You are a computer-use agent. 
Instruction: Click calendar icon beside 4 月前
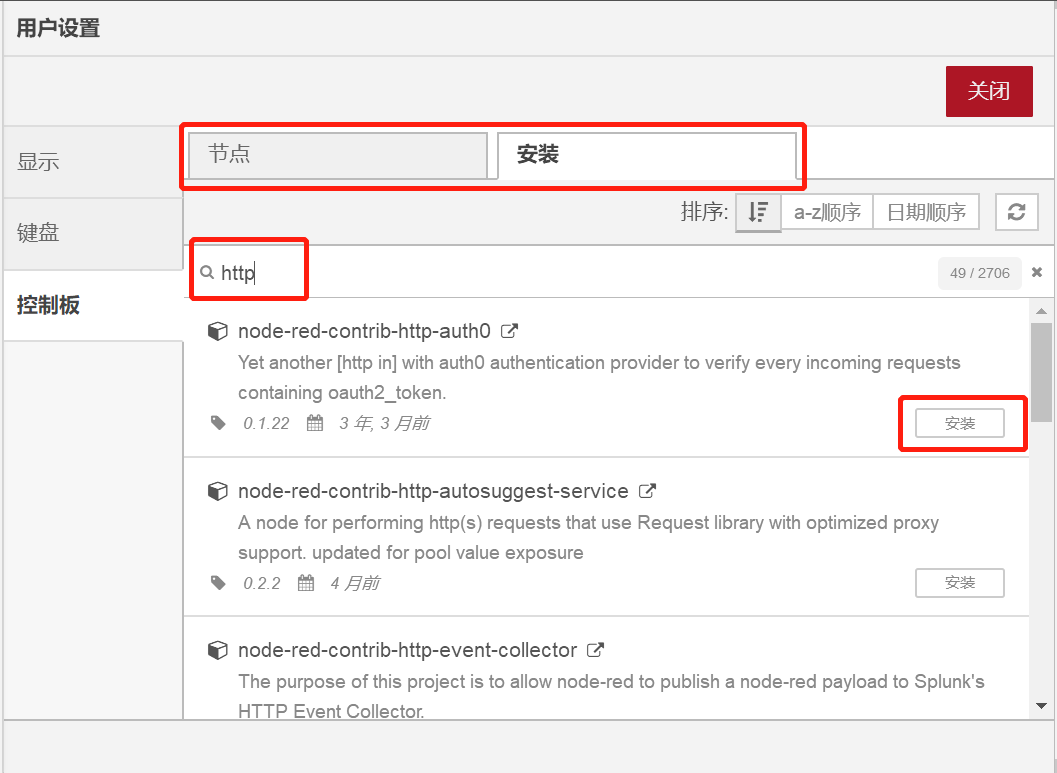click(x=306, y=582)
